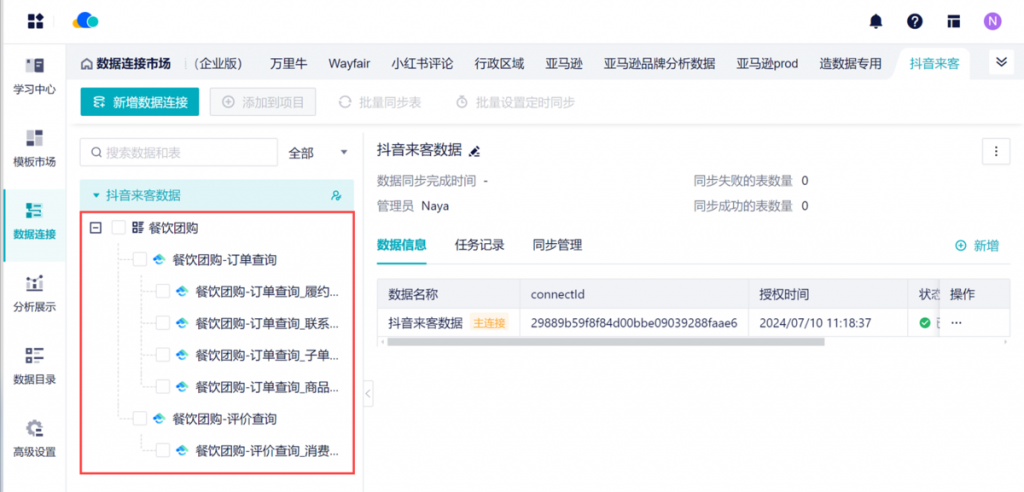Open 模板市场 in sidebar
The width and height of the screenshot is (1024, 492).
[35, 149]
